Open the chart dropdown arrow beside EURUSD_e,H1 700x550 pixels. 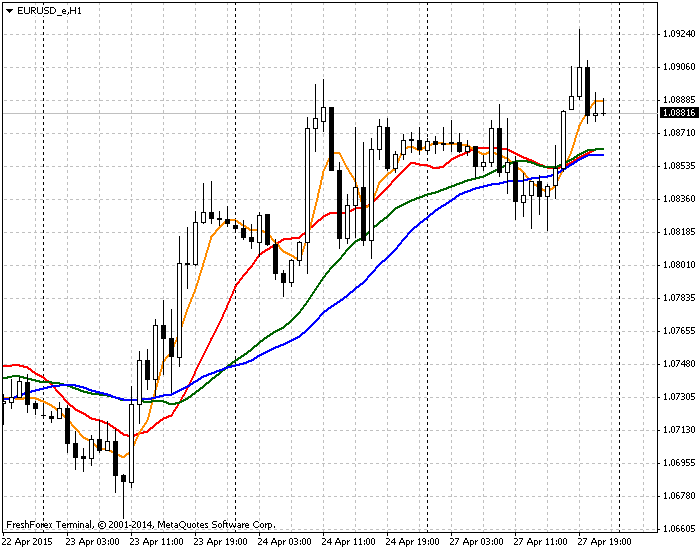(x=10, y=11)
